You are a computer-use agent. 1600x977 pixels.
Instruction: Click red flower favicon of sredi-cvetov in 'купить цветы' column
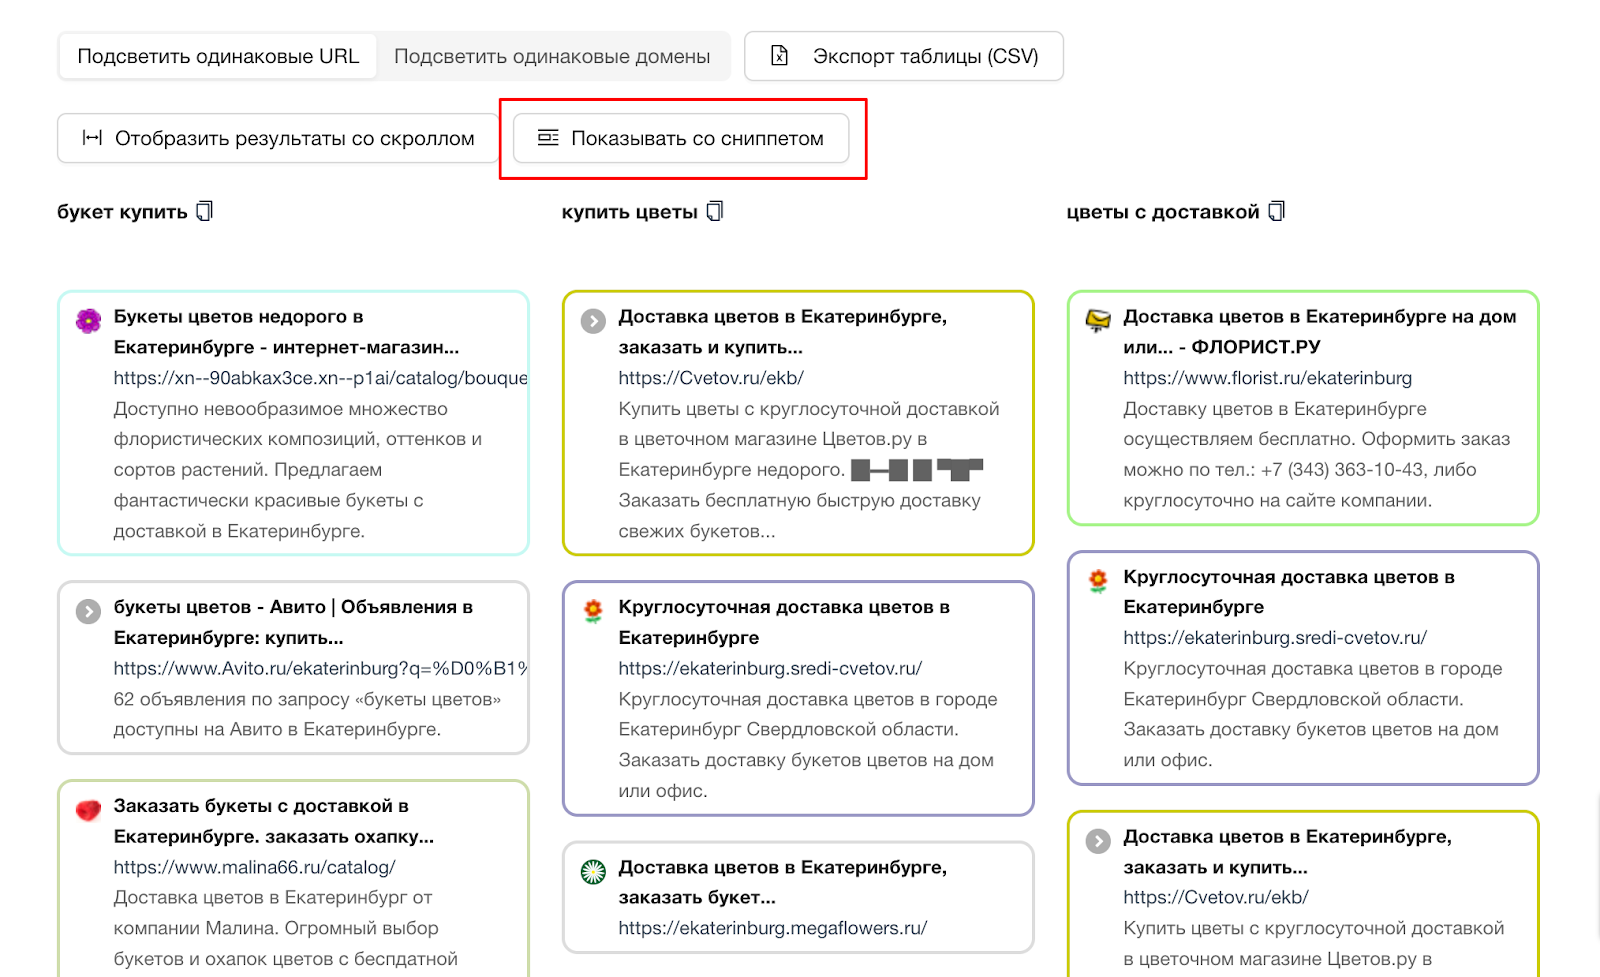594,611
